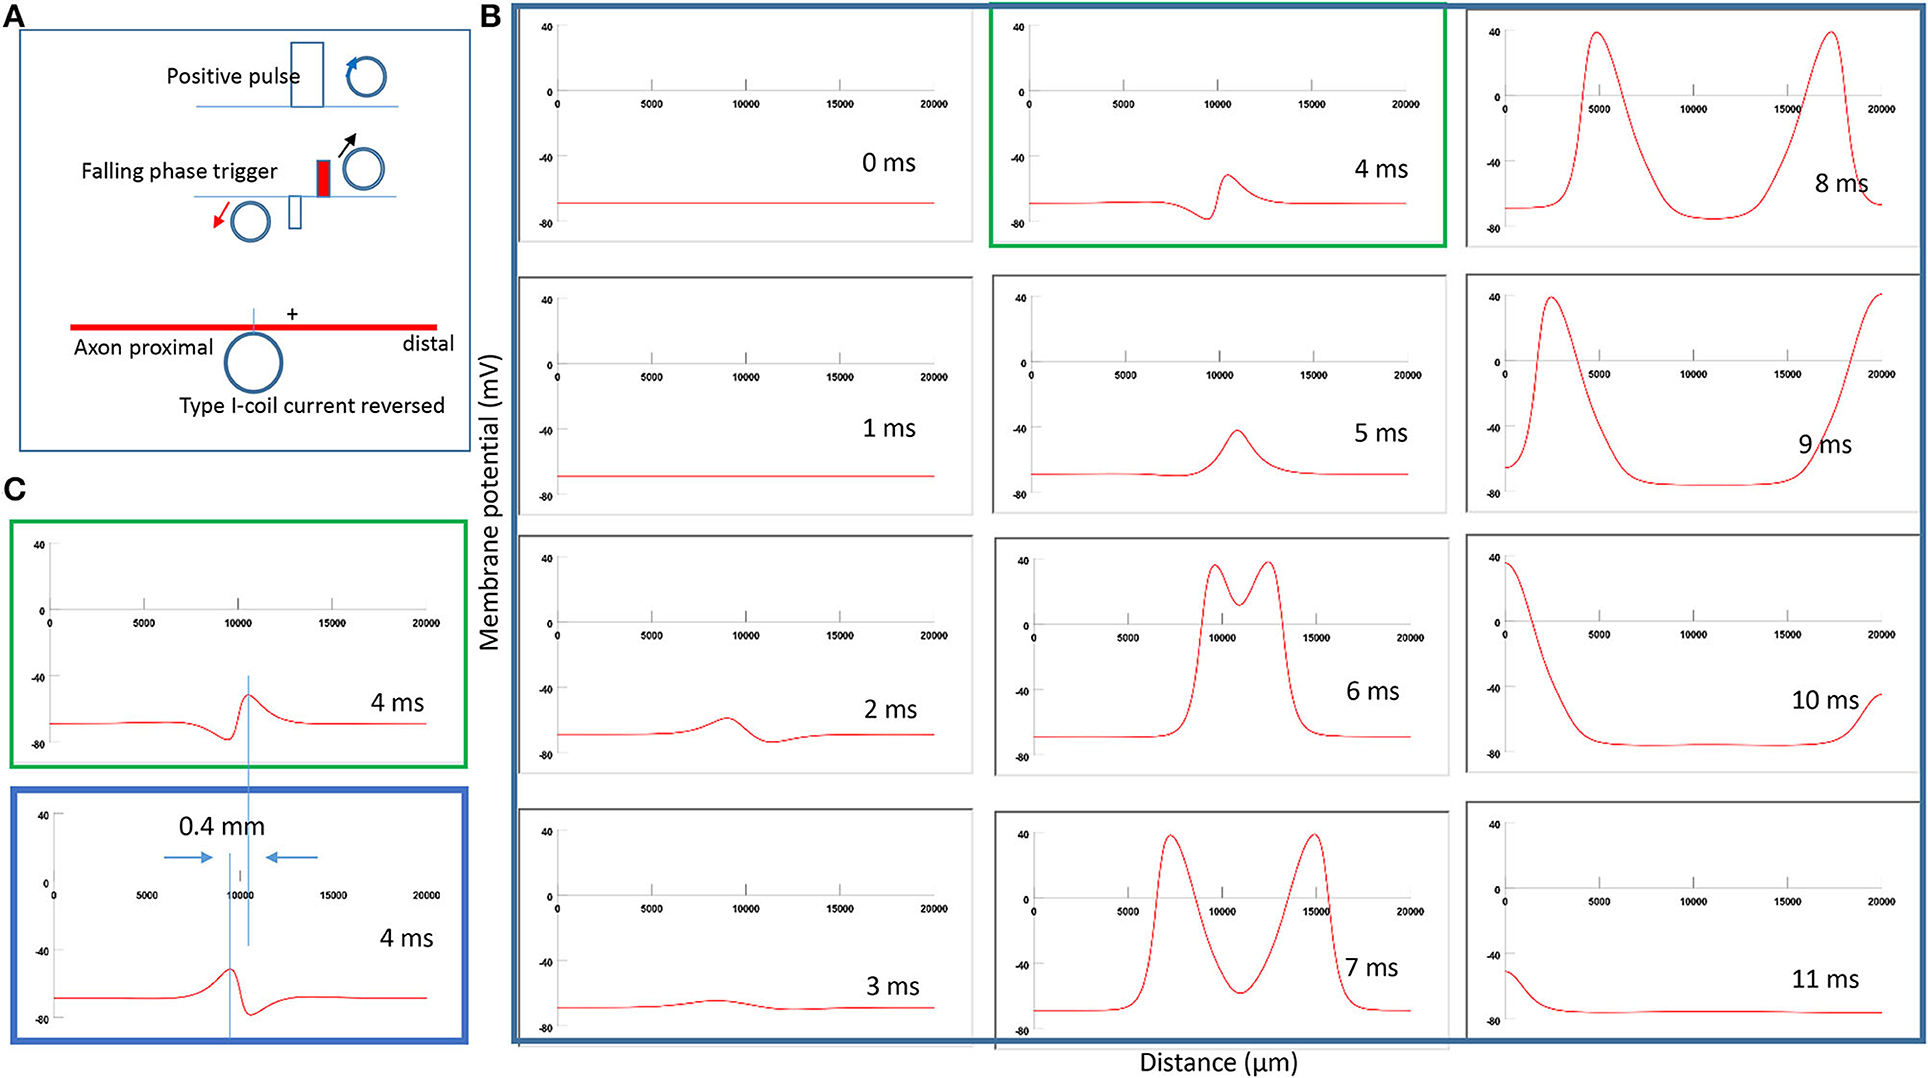Click the 'Falling phase trigger' label
This screenshot has width=1928, height=1078.
tap(179, 172)
